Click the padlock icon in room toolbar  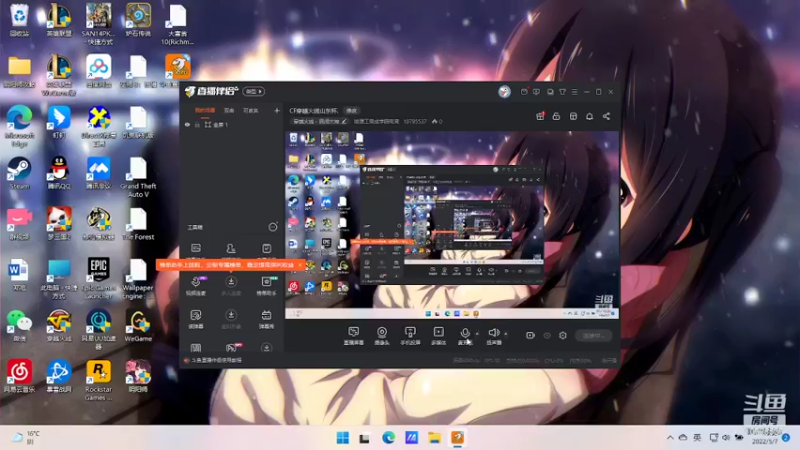click(x=556, y=116)
